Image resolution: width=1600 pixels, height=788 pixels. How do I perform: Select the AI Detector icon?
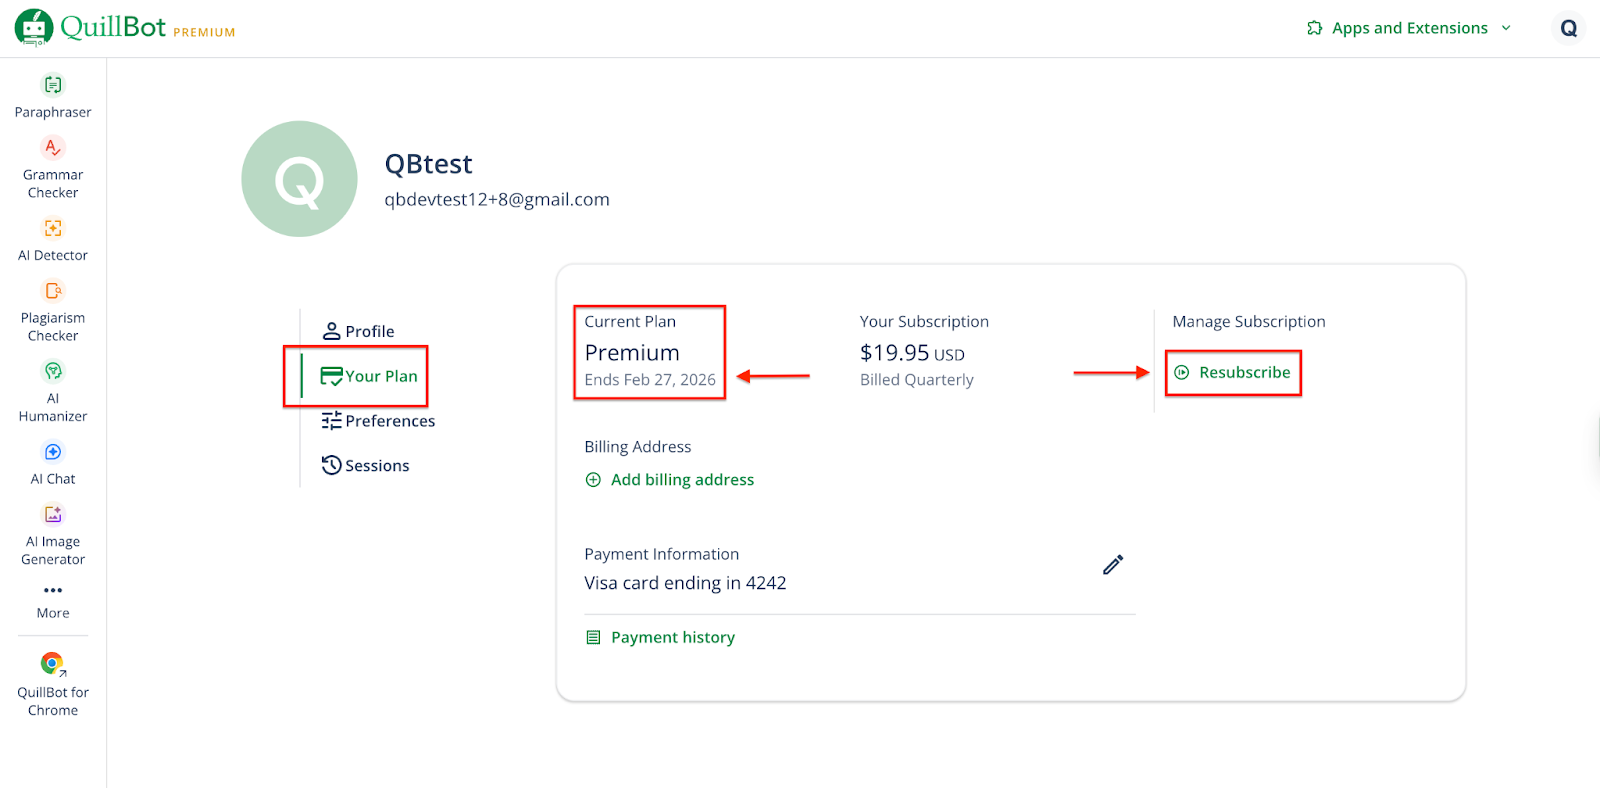point(53,229)
